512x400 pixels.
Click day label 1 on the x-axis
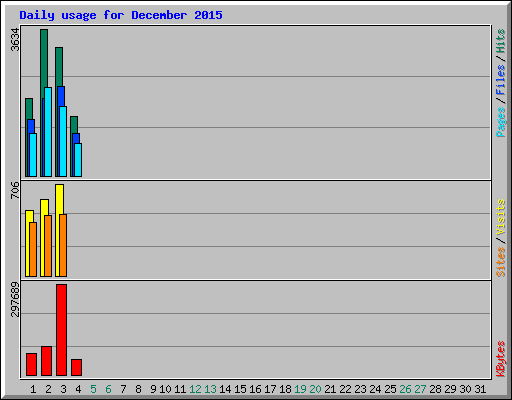click(33, 389)
